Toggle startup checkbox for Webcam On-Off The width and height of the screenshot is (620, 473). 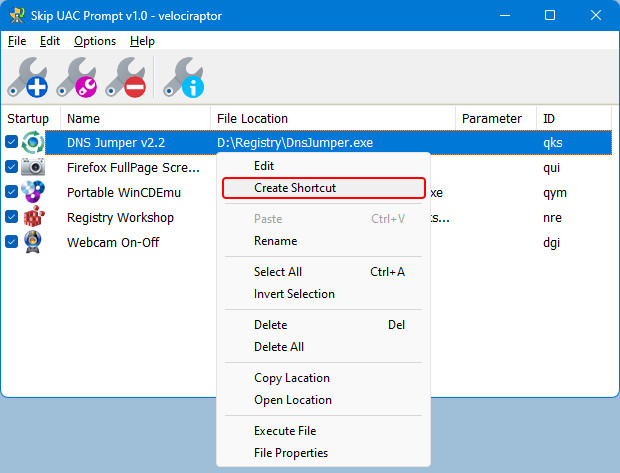[11, 241]
